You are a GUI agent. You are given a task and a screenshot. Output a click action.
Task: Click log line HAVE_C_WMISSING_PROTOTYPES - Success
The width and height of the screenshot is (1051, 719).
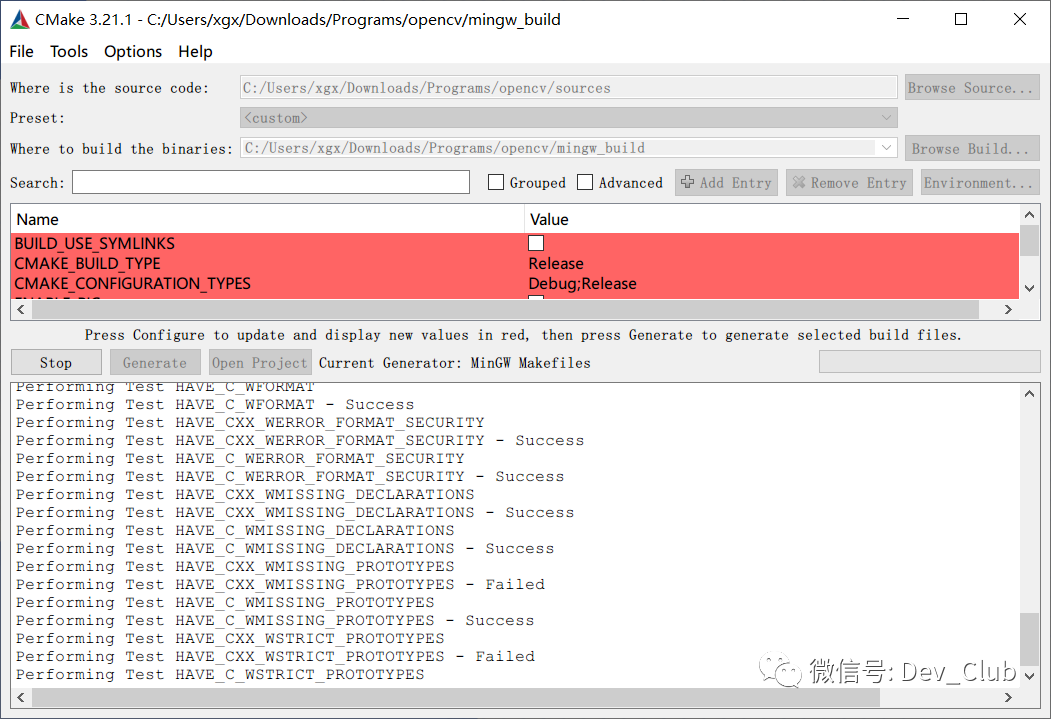click(275, 620)
